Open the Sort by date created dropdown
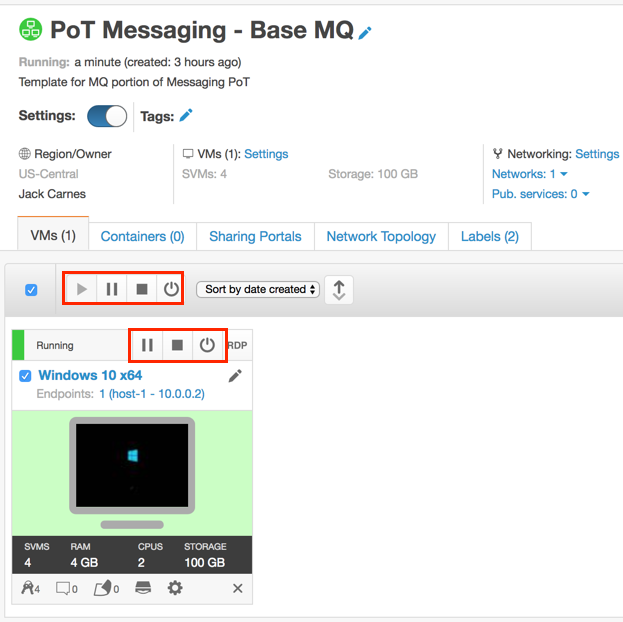 coord(258,289)
